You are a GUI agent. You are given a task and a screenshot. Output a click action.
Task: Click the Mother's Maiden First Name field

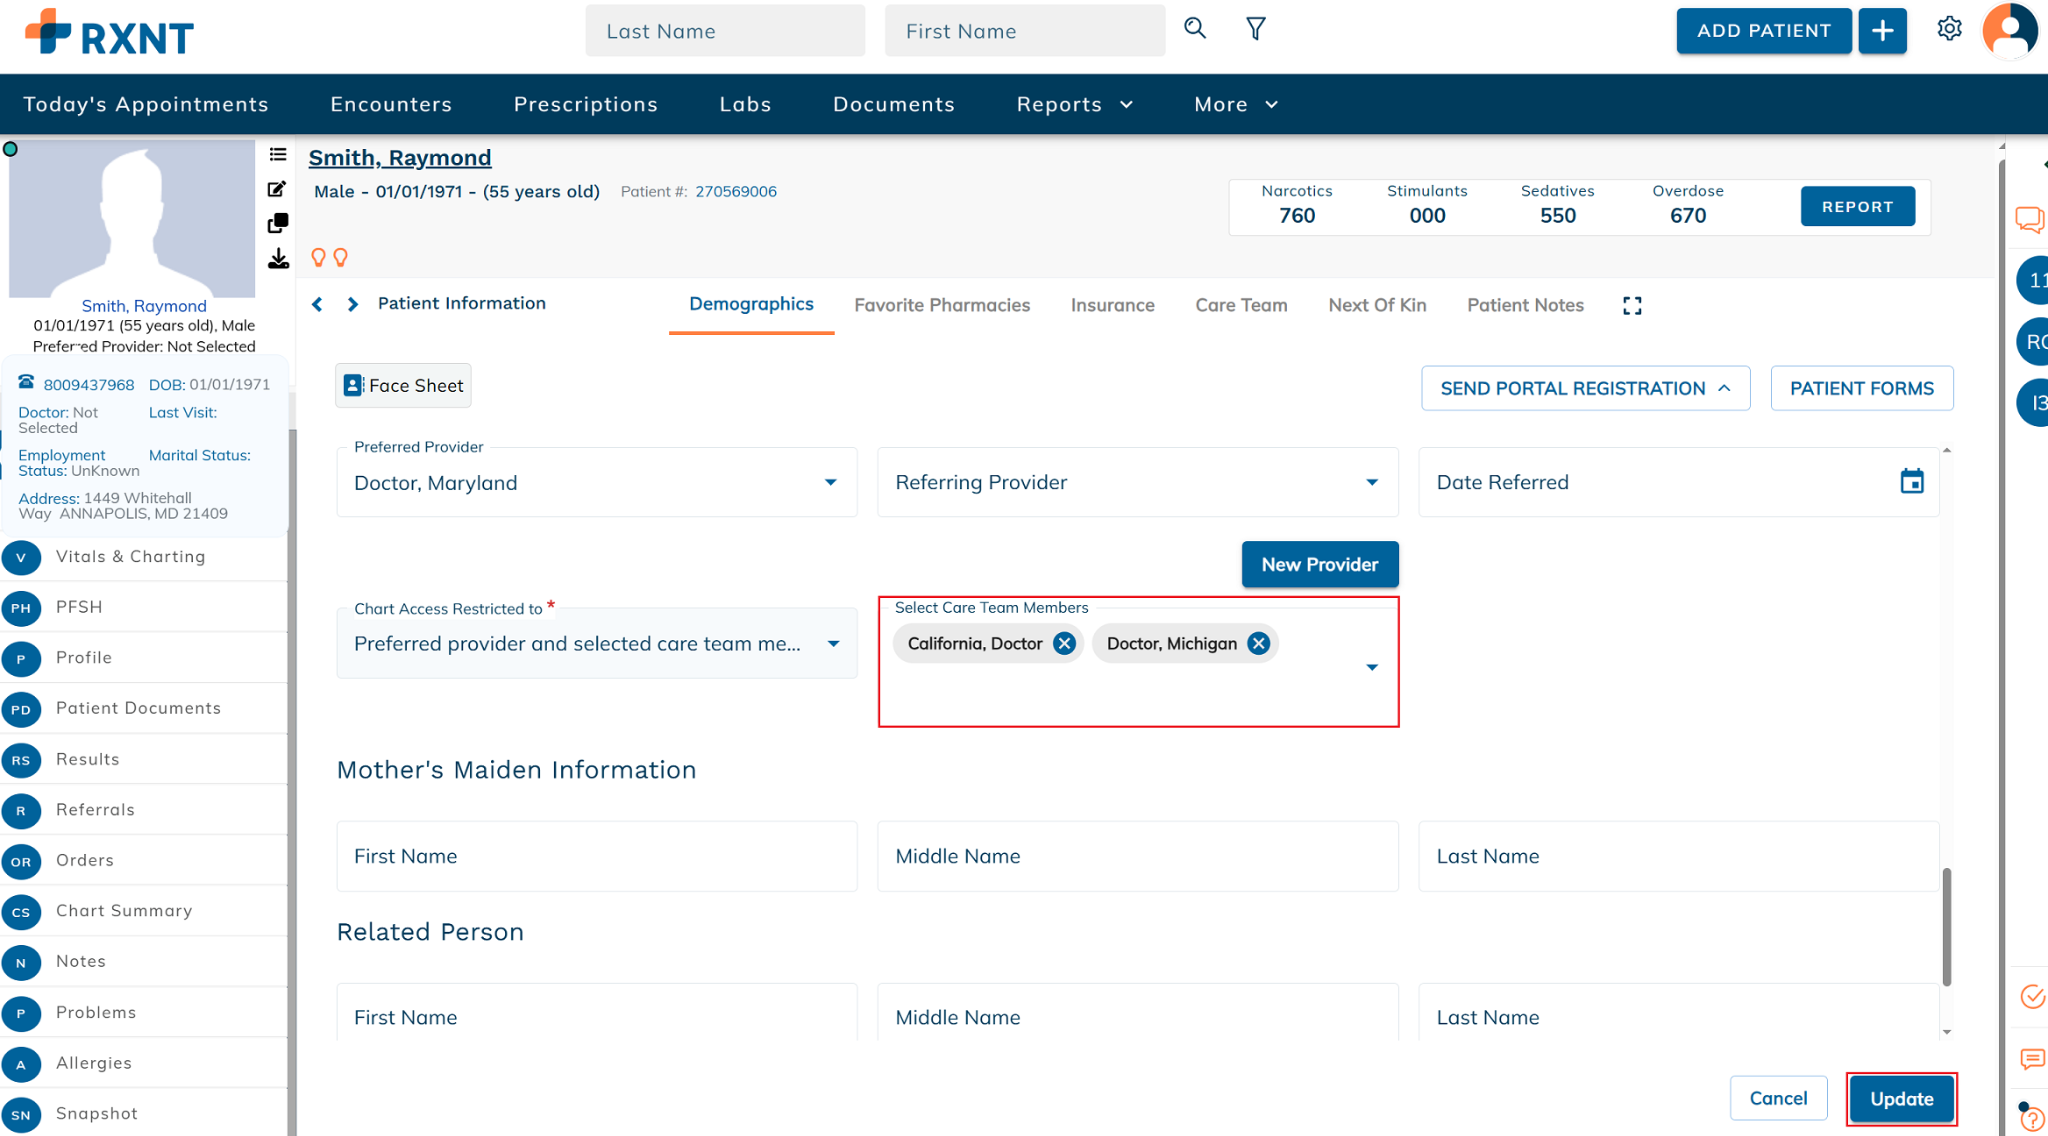click(597, 856)
